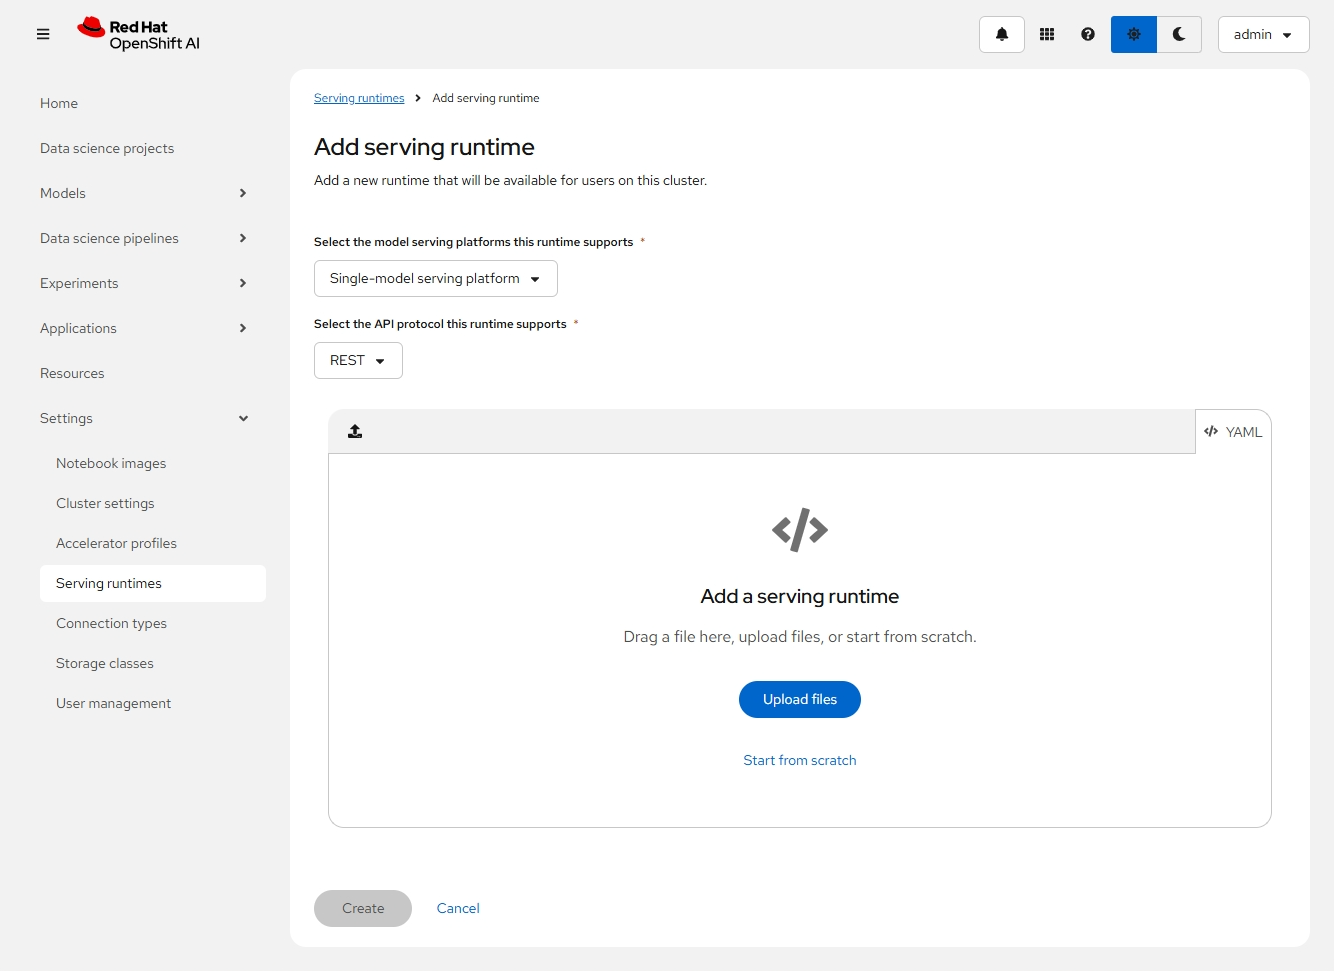Screen dimensions: 1334x971
Task: Click the Red Hat OpenShift AI logo
Action: (139, 34)
